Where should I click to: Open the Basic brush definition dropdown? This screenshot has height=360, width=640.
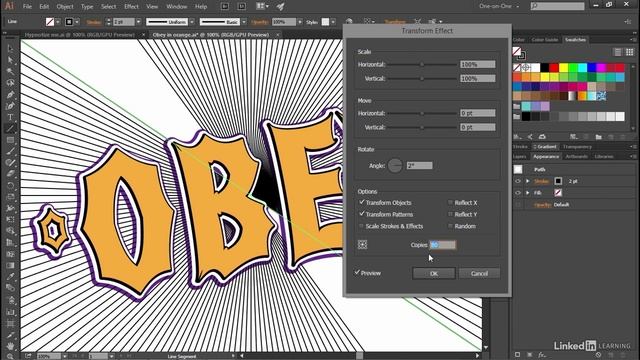[x=244, y=22]
